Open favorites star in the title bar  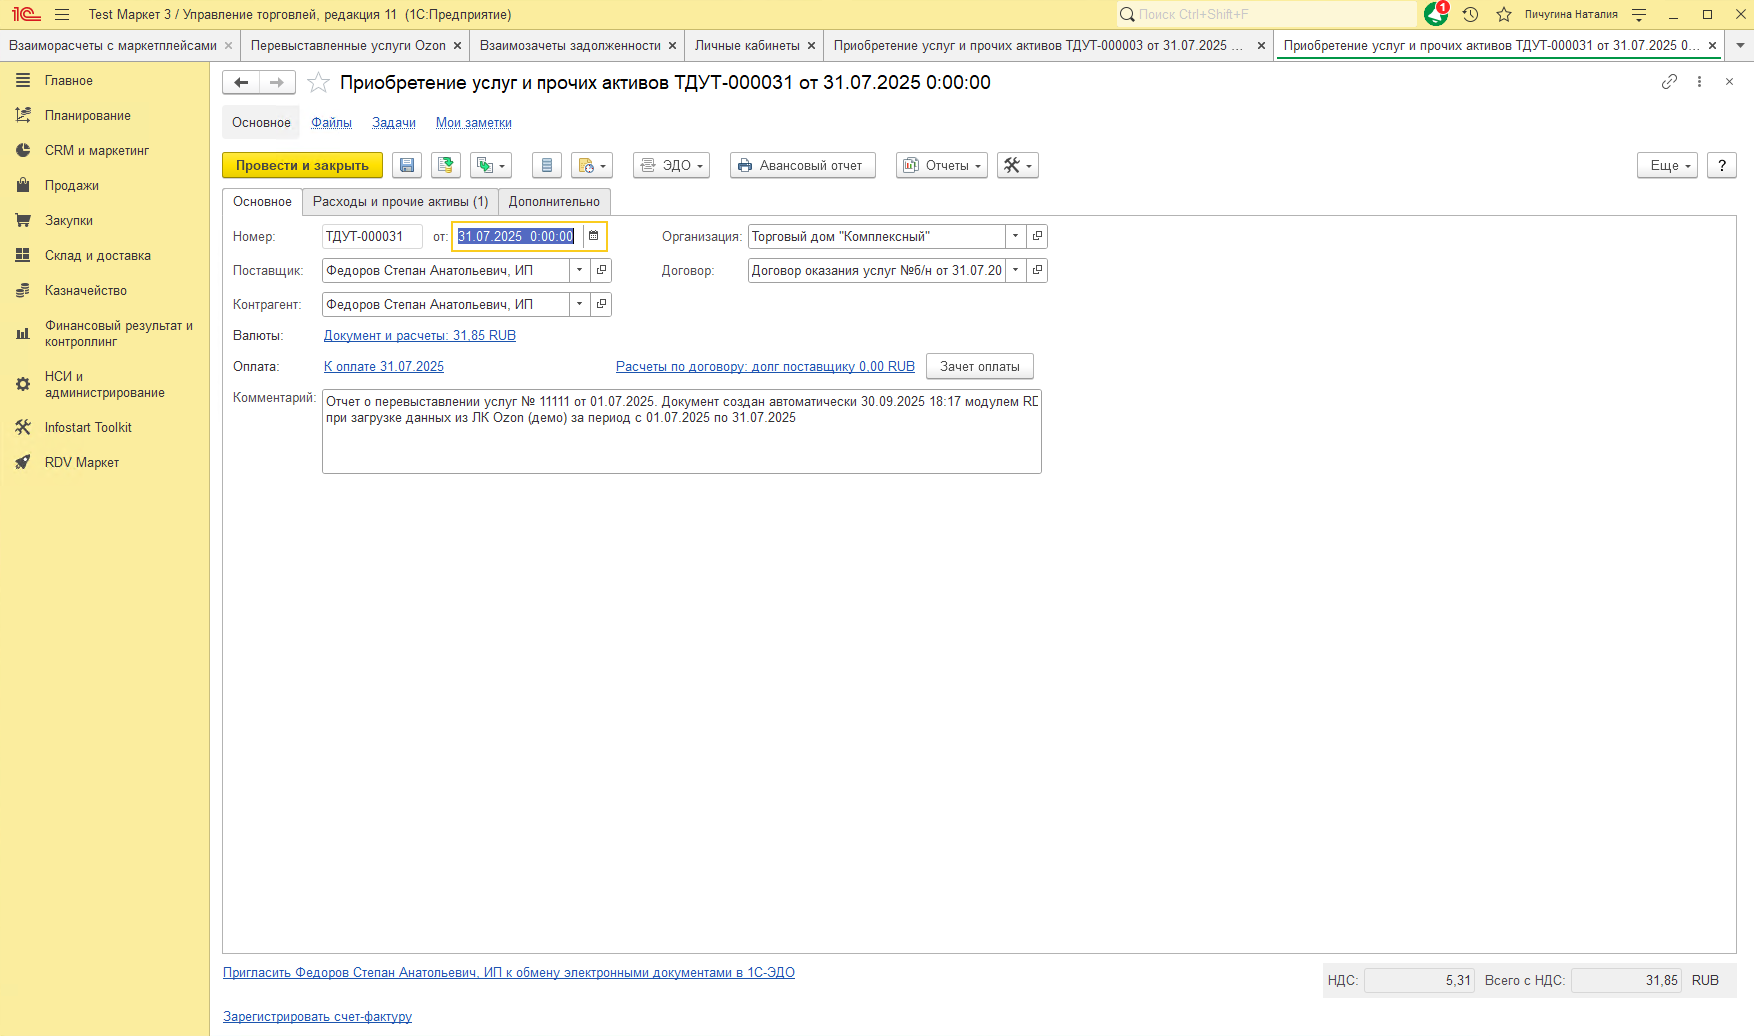(x=1504, y=15)
